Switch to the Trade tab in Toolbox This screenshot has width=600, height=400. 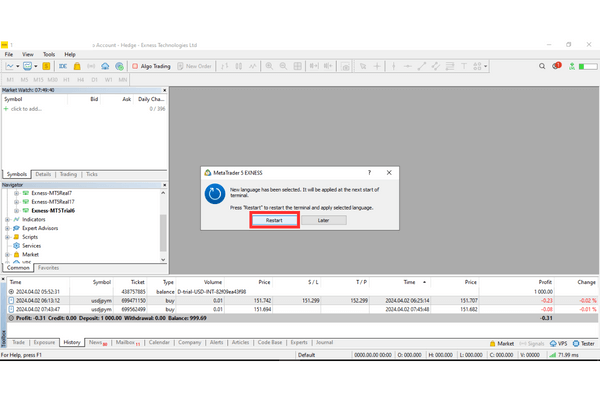(17, 342)
